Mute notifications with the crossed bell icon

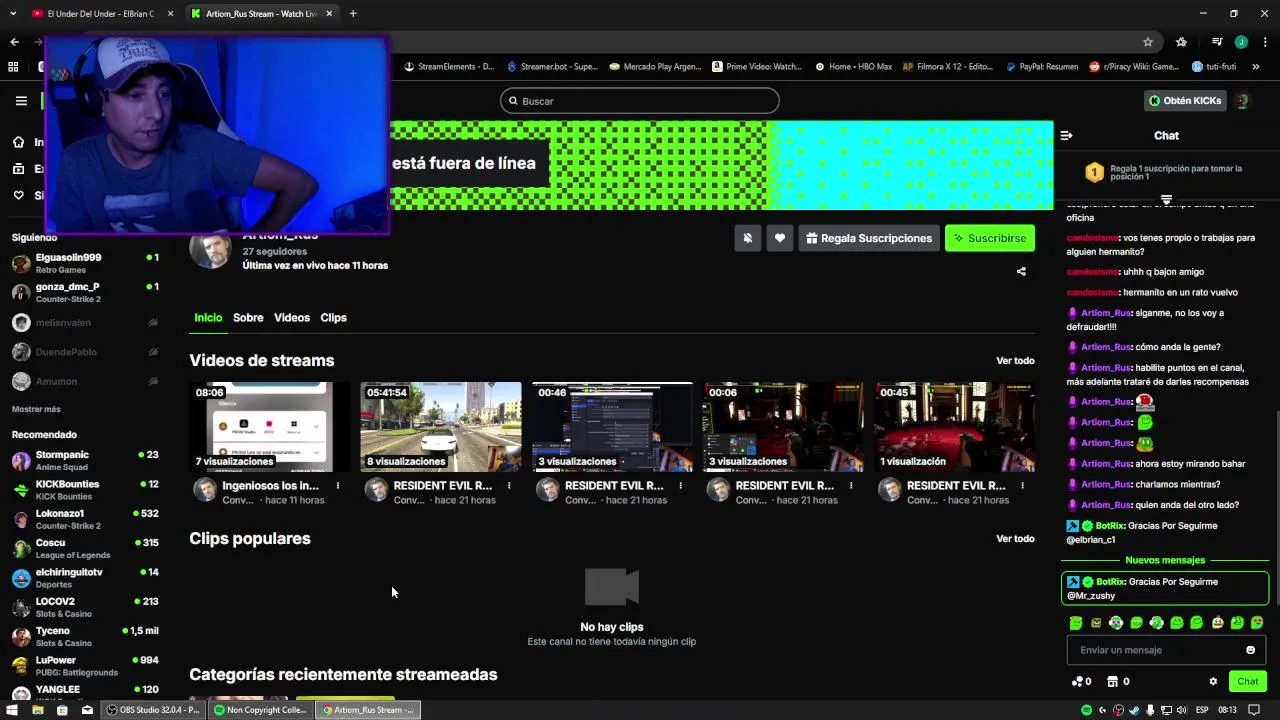(x=747, y=238)
